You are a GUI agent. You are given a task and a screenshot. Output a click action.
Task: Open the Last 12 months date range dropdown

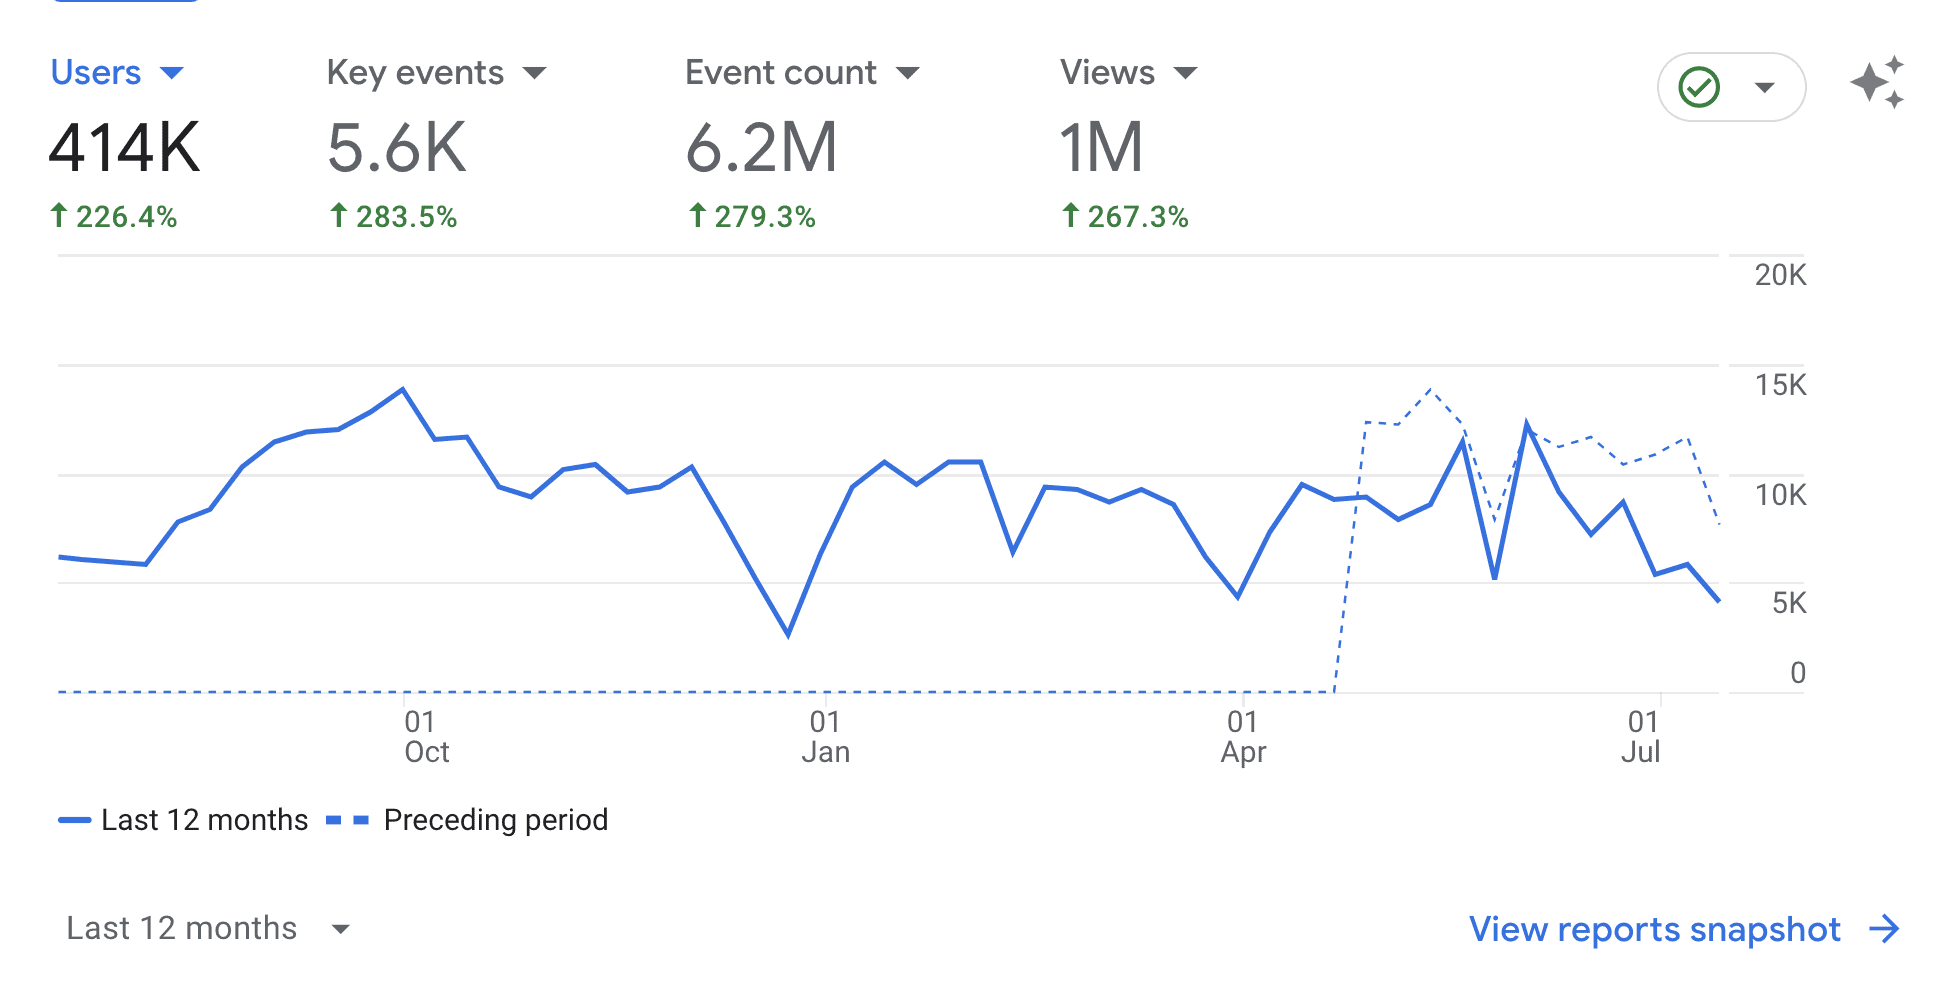[x=208, y=928]
